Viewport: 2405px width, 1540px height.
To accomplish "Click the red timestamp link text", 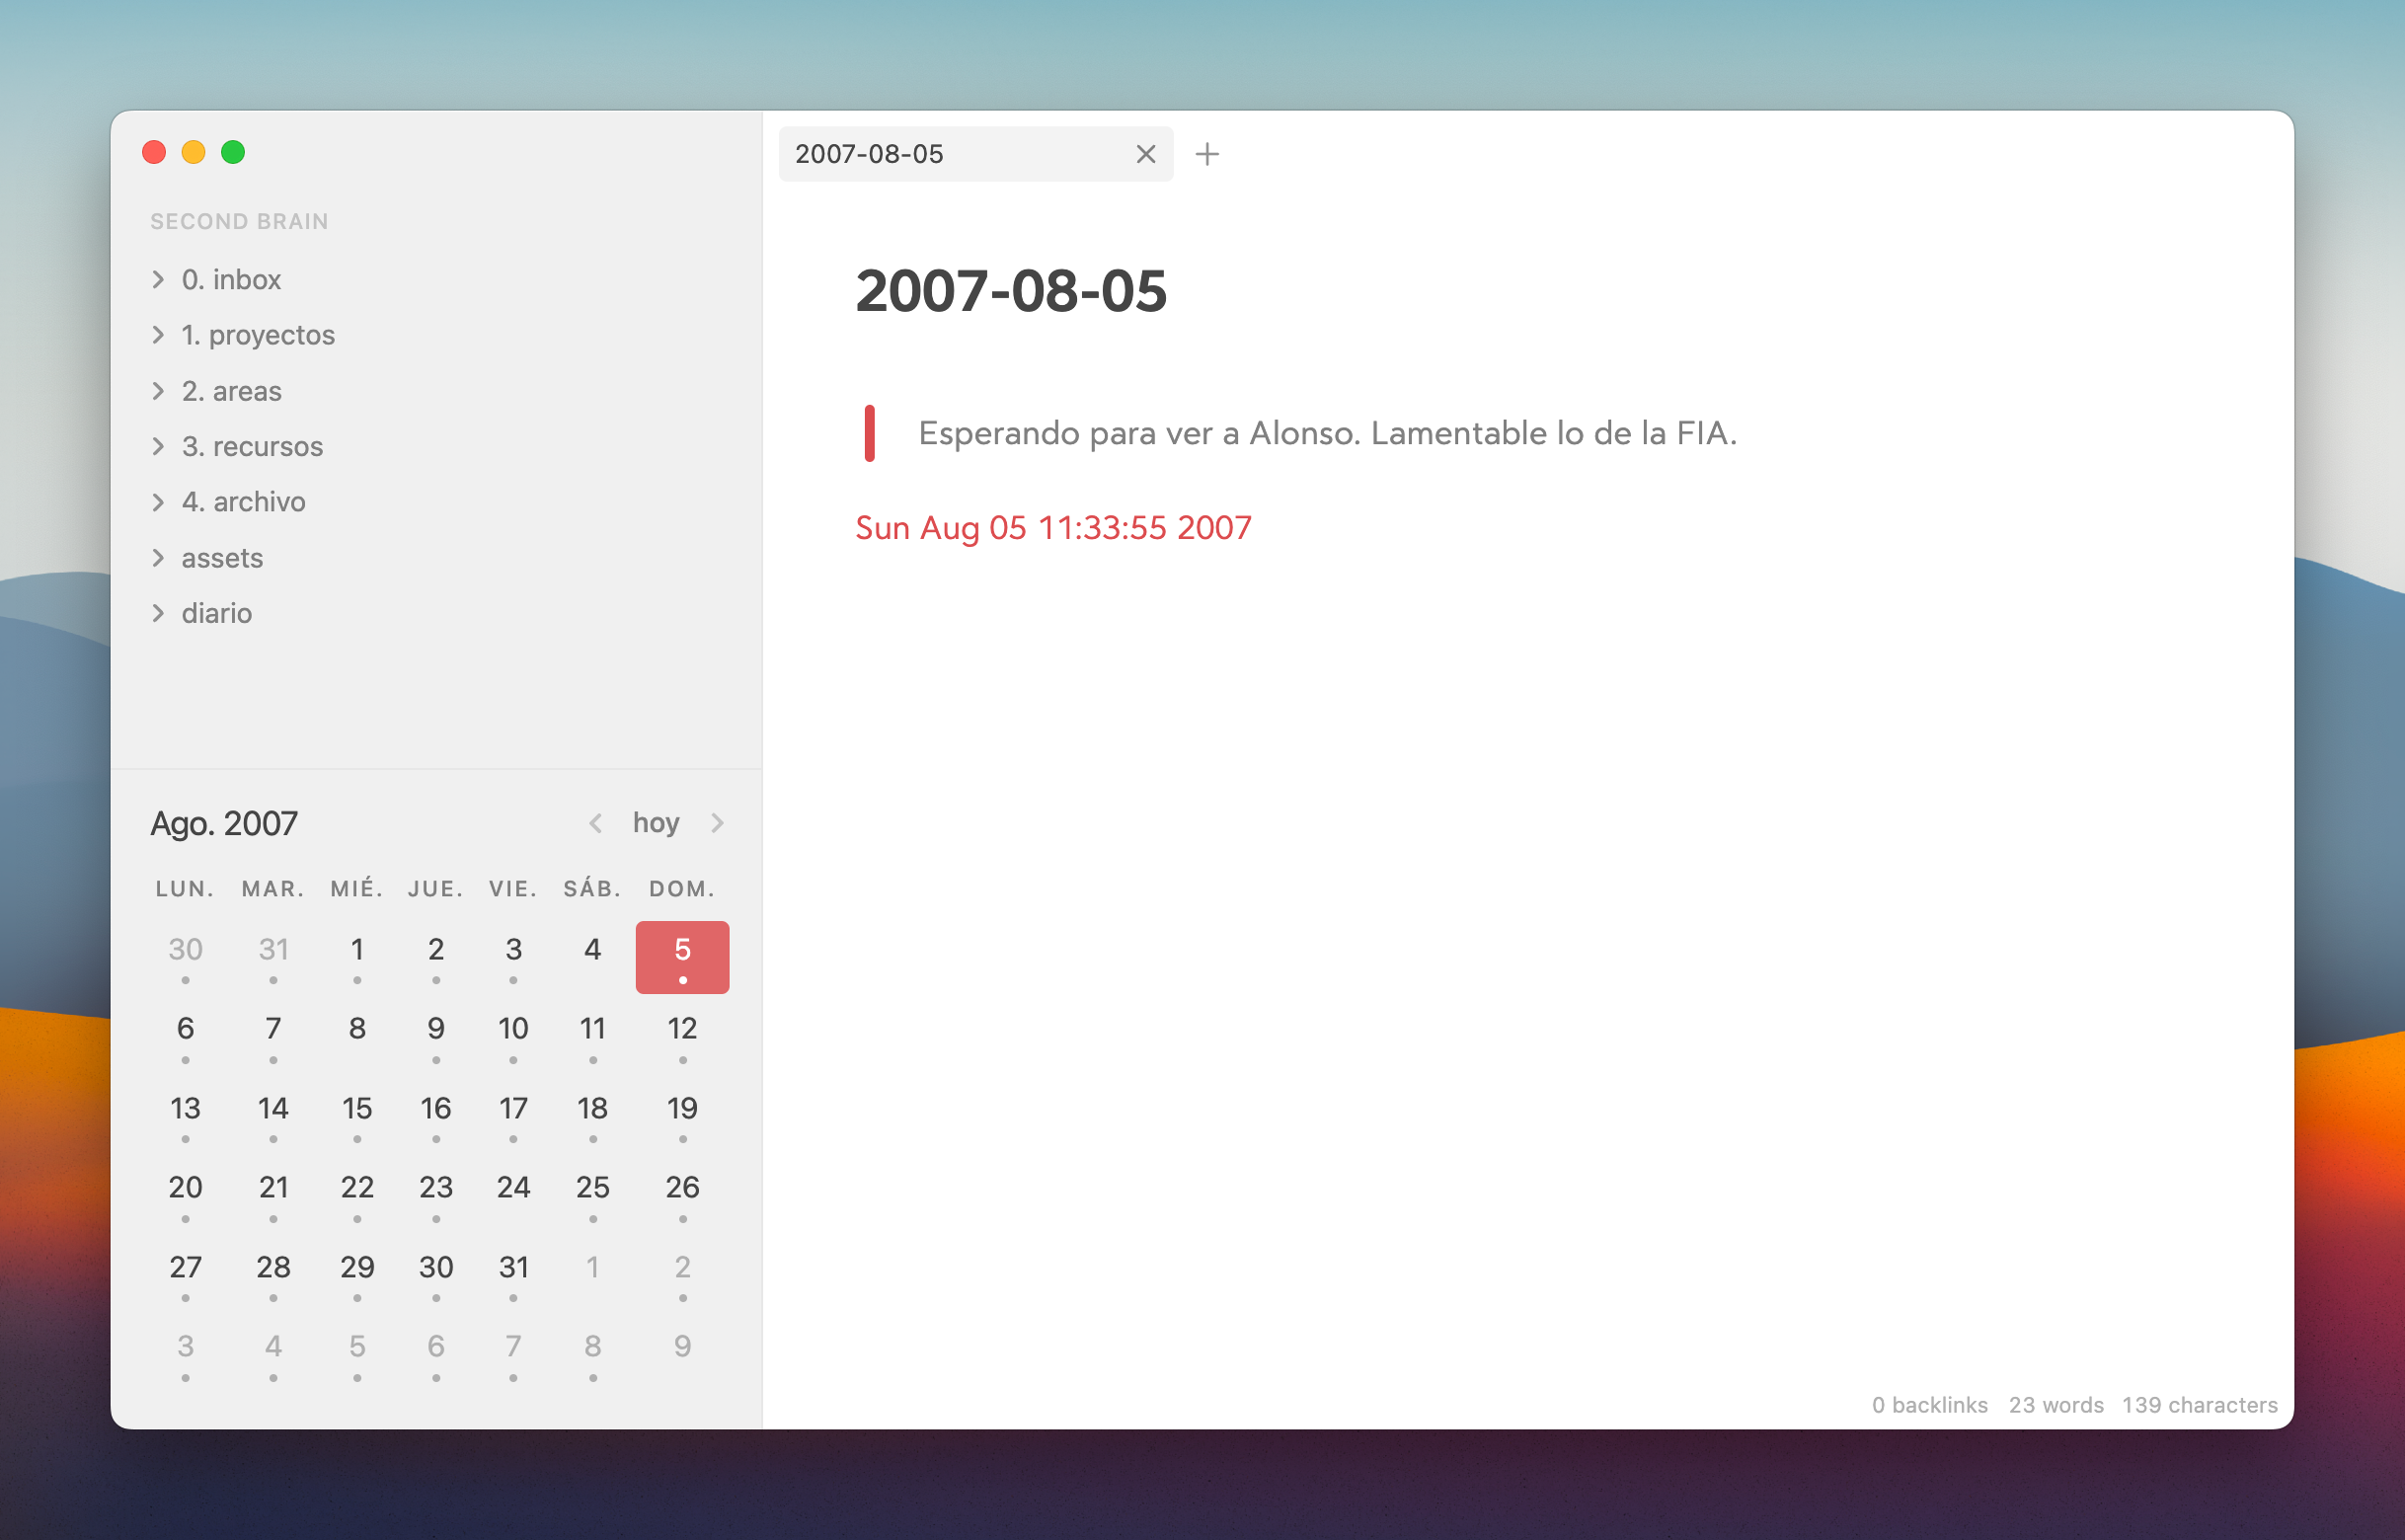I will 1052,528.
